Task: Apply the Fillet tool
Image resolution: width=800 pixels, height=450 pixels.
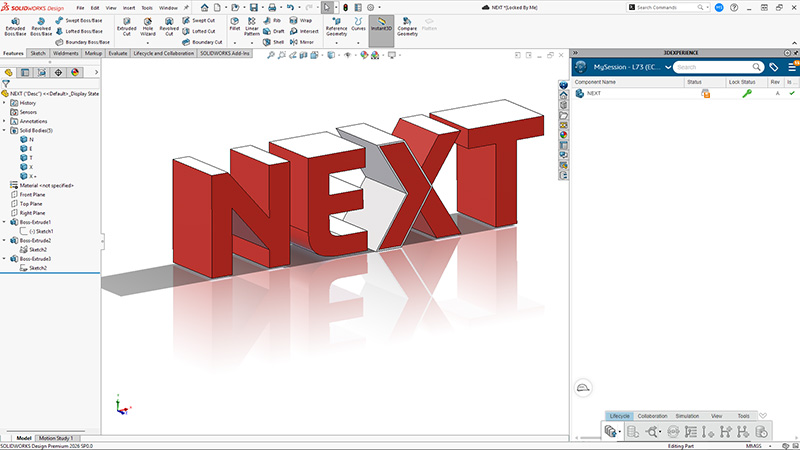Action: point(235,24)
